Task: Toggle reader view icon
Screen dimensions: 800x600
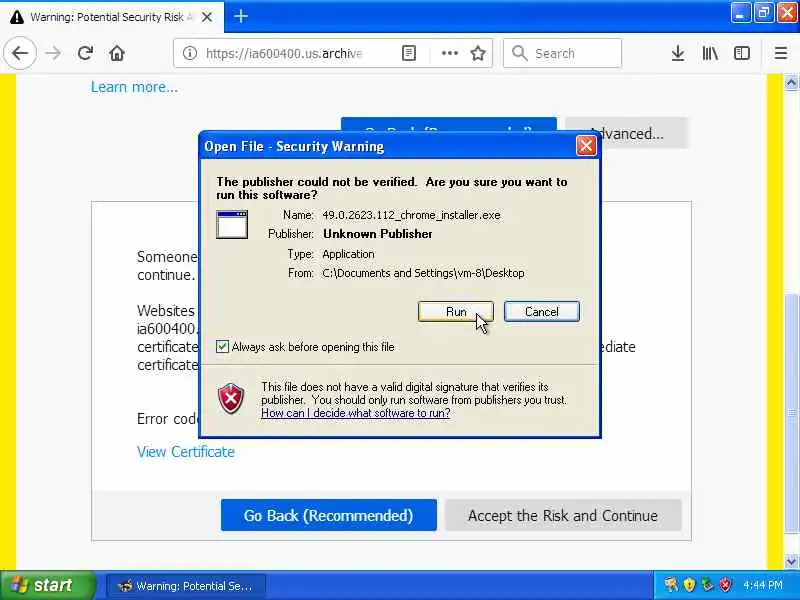Action: click(x=409, y=53)
